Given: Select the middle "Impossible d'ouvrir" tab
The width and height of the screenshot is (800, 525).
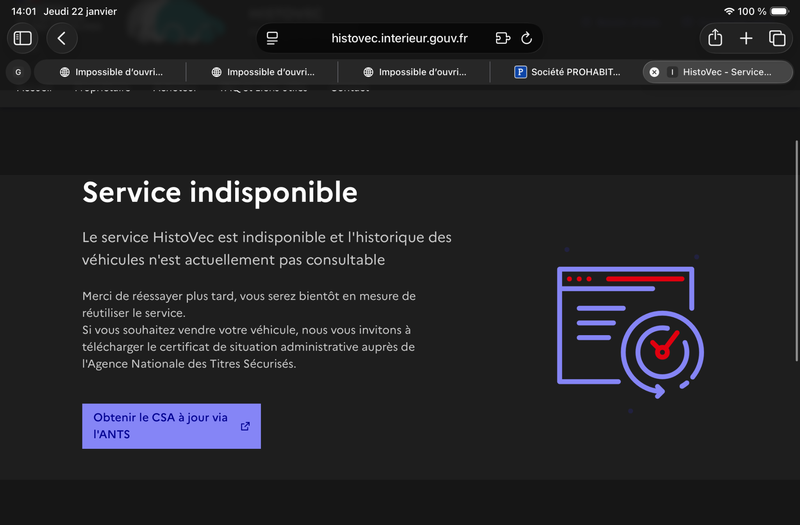Looking at the screenshot, I should tap(262, 72).
